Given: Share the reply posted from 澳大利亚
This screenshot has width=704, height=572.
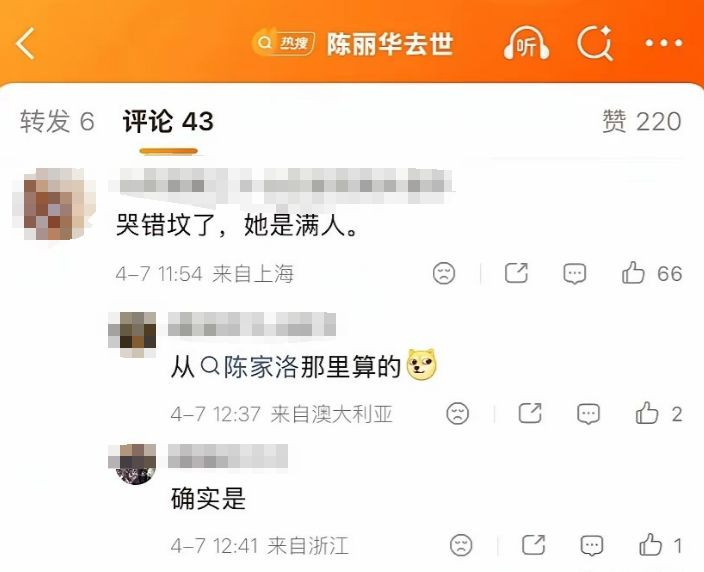Looking at the screenshot, I should coord(530,413).
